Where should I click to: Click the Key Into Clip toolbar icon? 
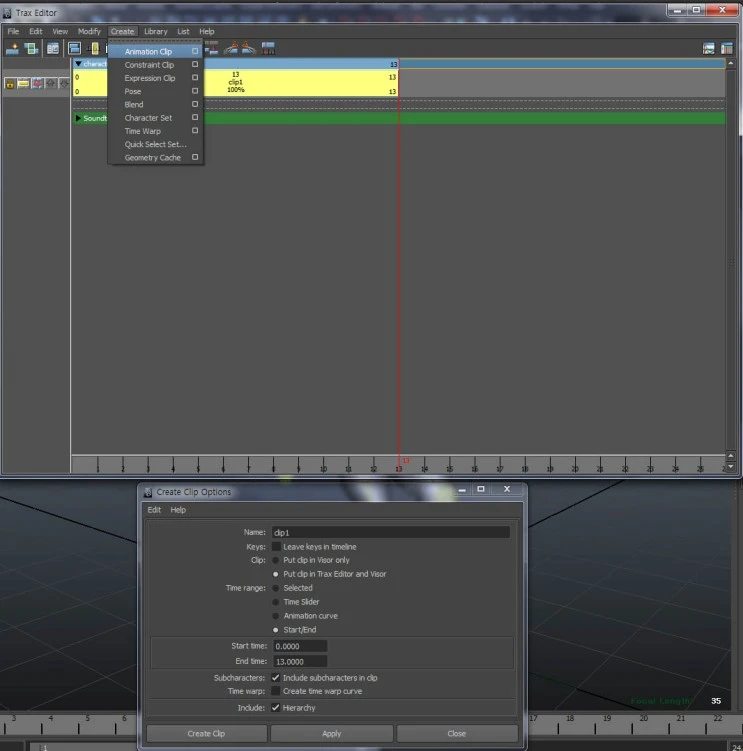pos(268,48)
